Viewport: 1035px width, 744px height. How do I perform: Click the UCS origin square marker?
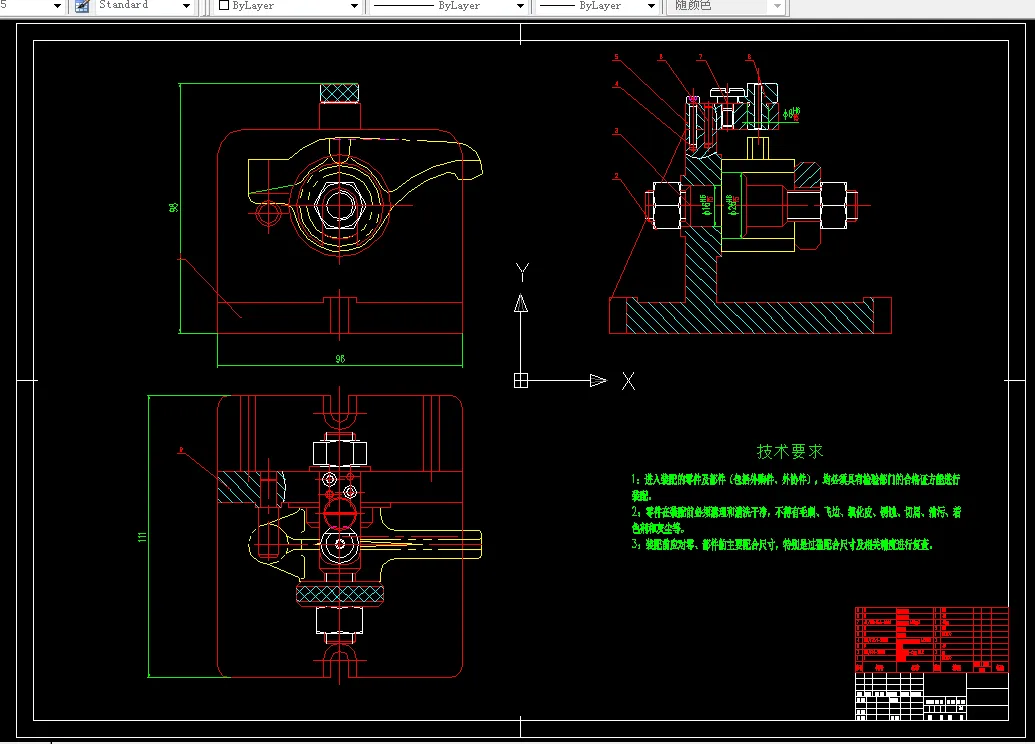point(521,380)
